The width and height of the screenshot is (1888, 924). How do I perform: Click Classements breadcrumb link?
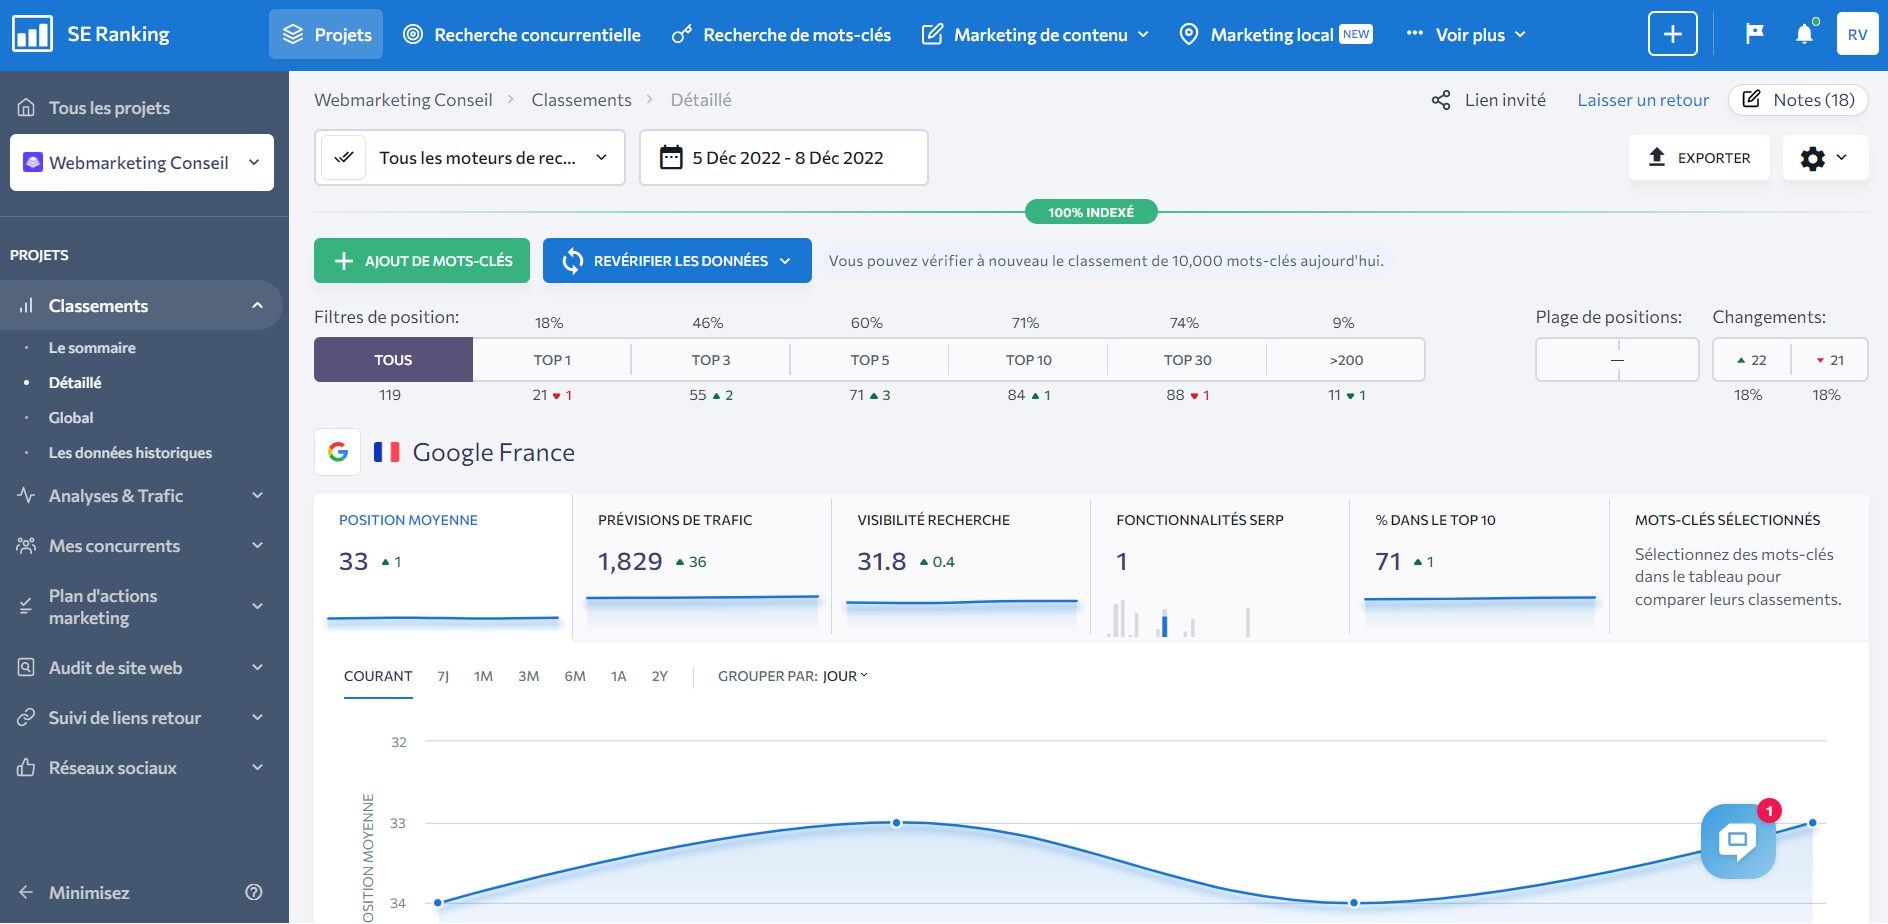click(581, 100)
